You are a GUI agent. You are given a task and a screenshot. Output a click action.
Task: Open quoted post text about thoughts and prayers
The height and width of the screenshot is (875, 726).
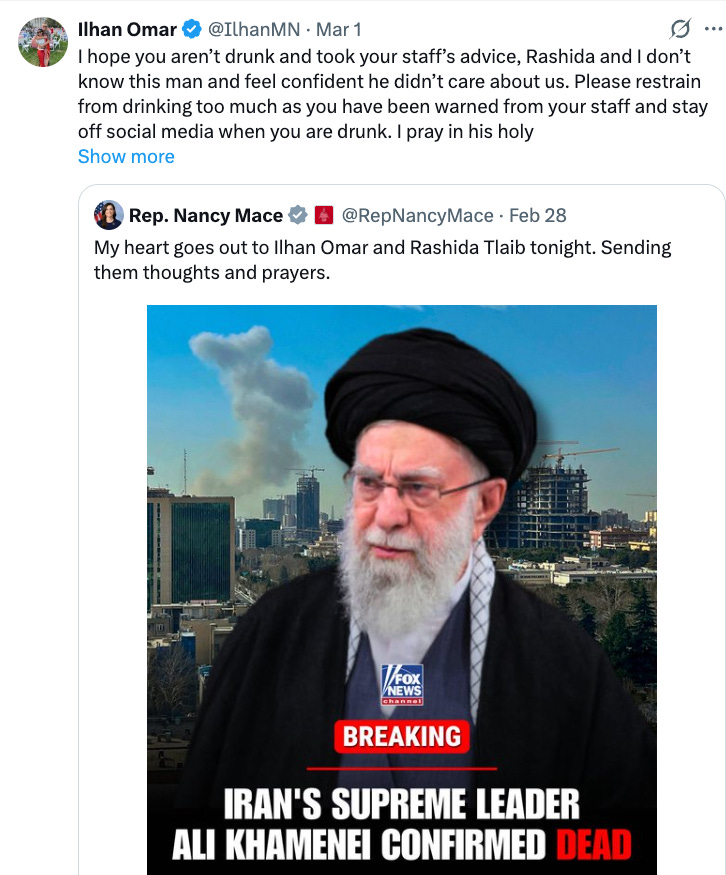click(x=382, y=259)
